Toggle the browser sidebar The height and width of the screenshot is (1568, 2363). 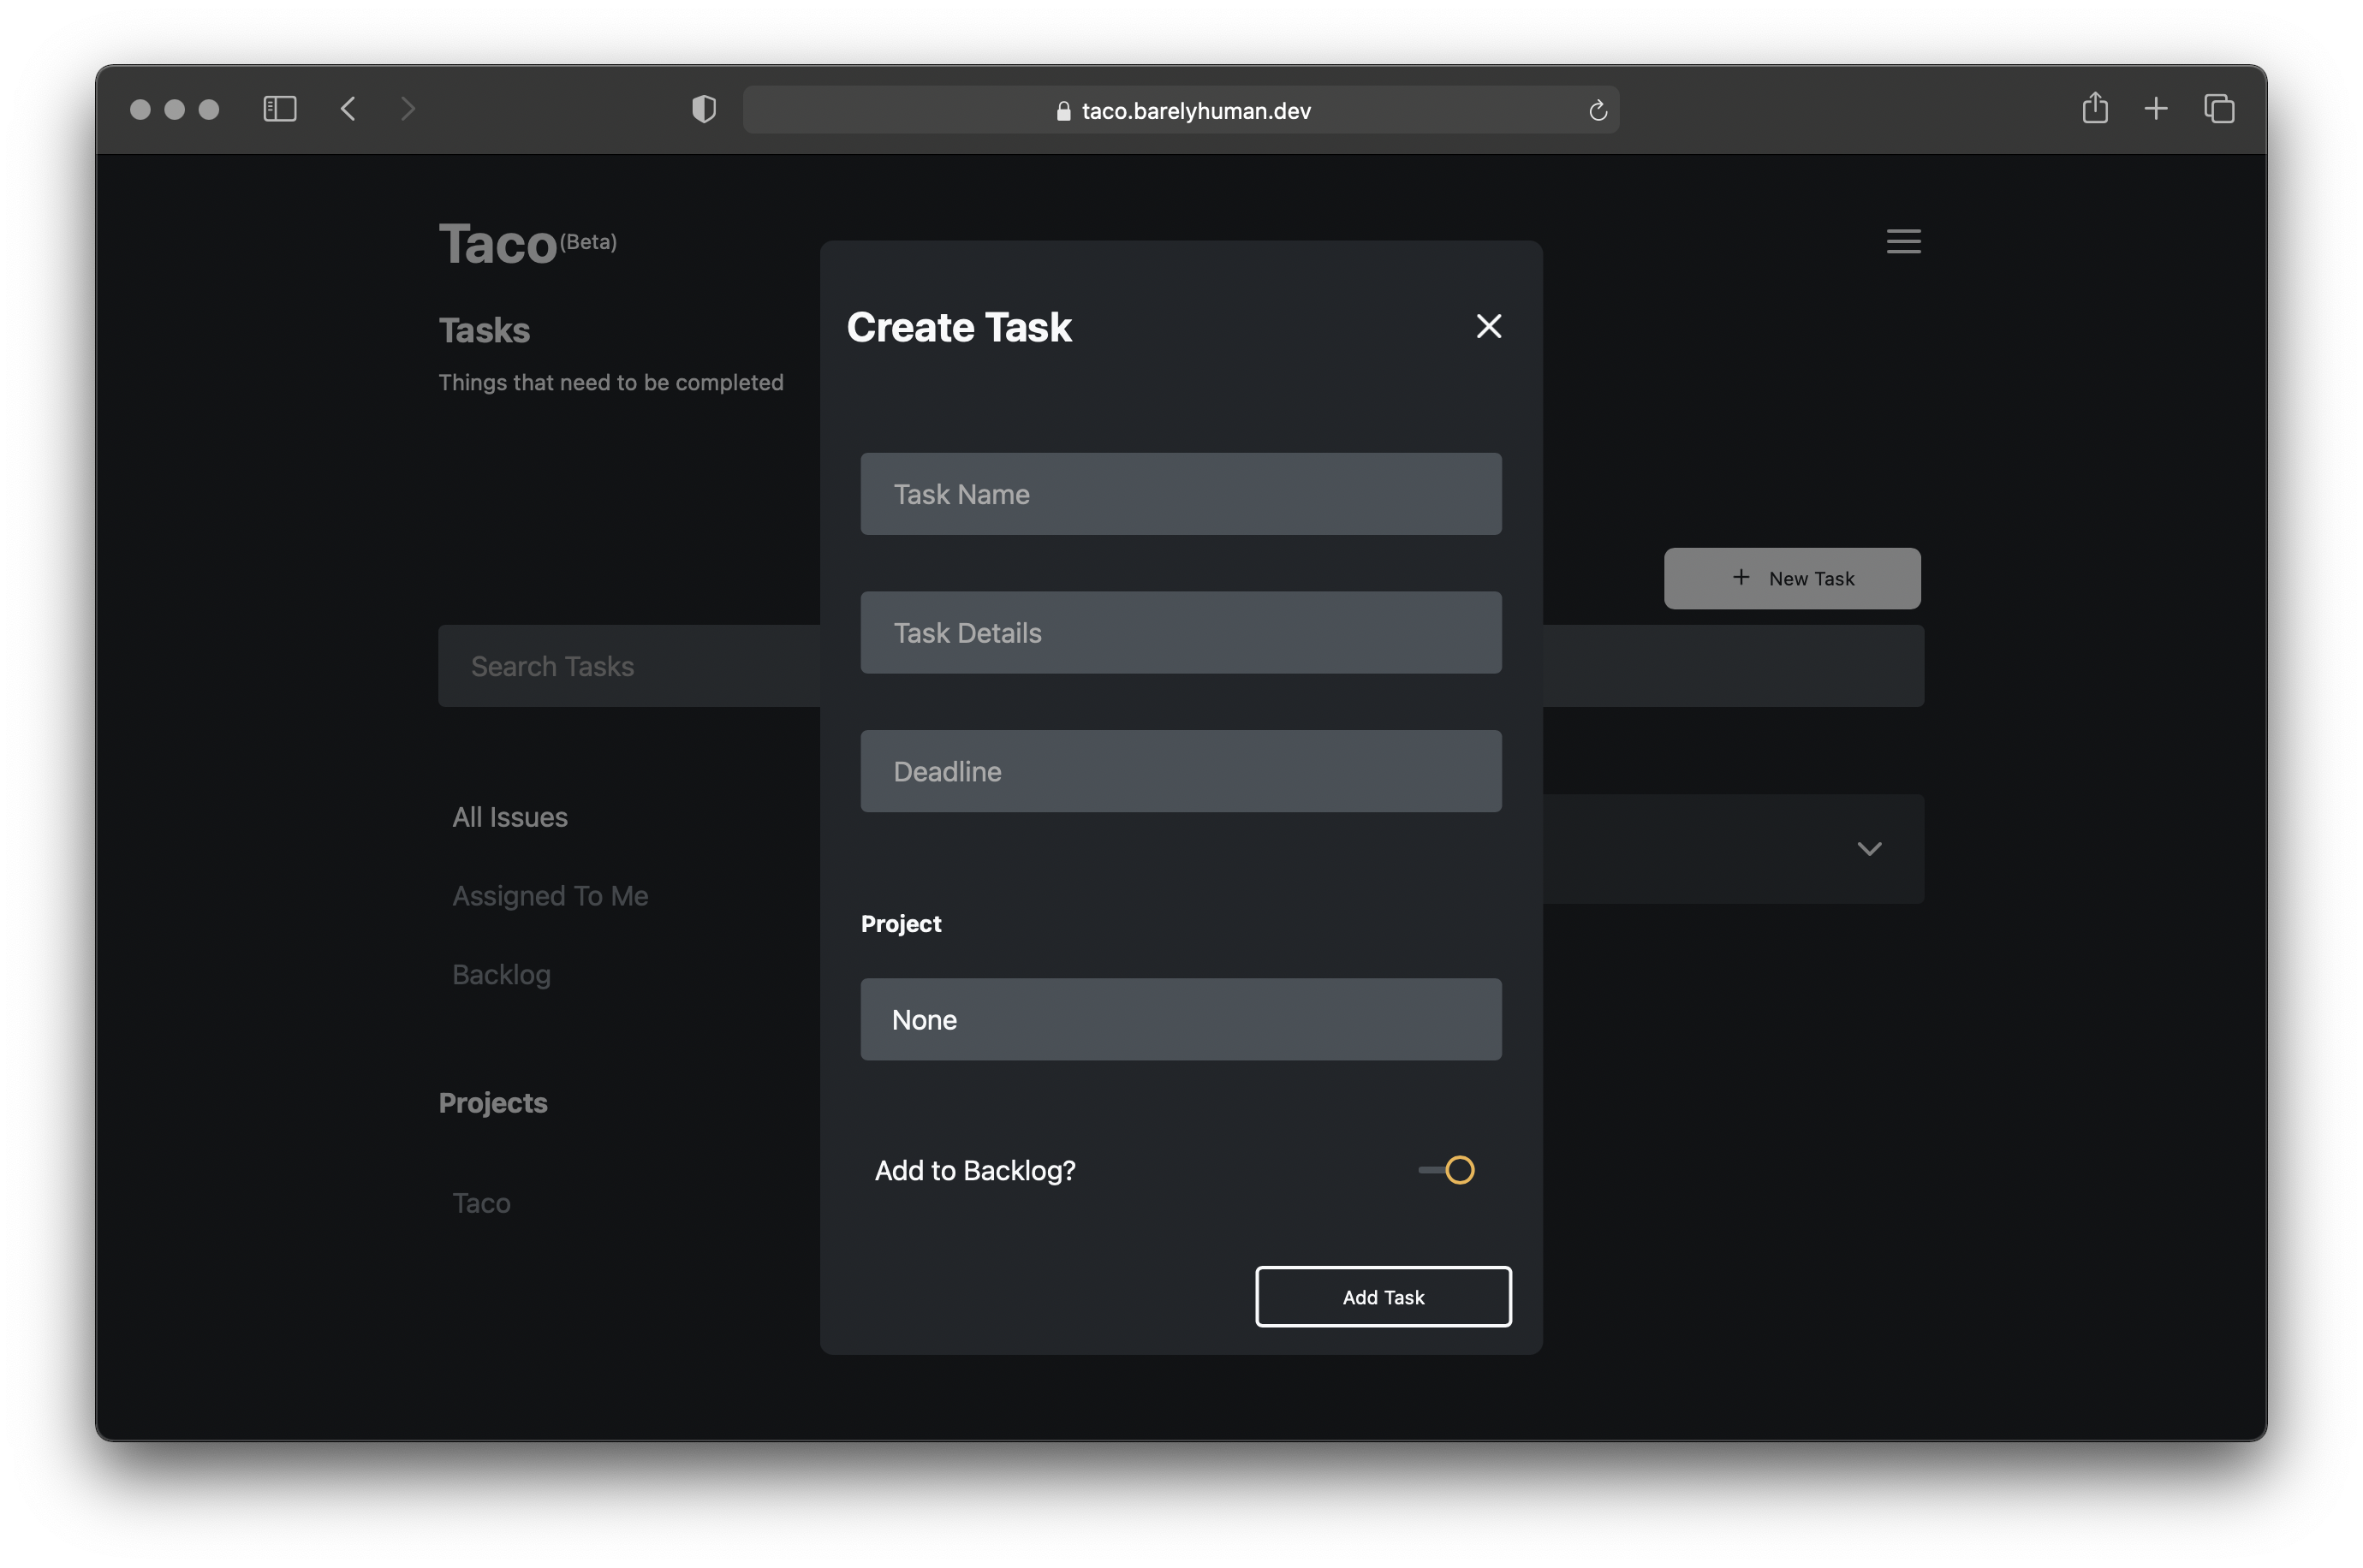point(280,109)
